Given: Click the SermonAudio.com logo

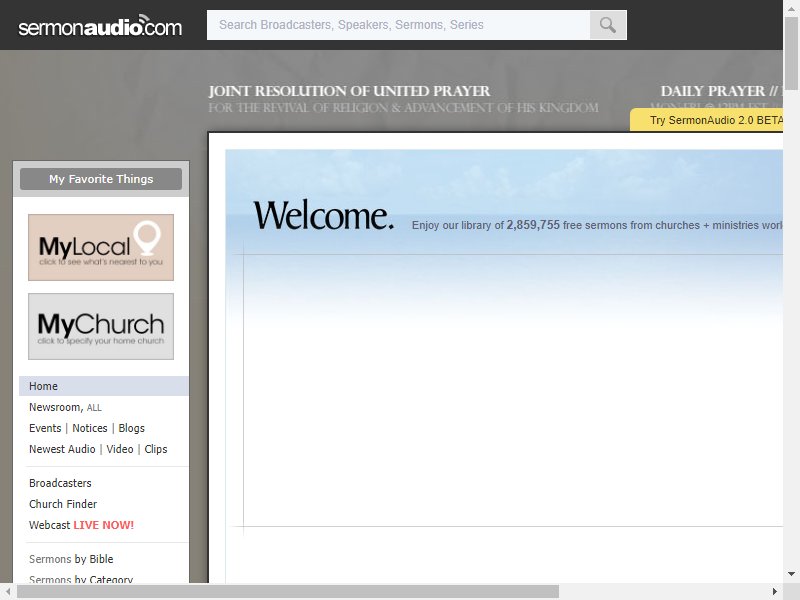Looking at the screenshot, I should point(100,26).
